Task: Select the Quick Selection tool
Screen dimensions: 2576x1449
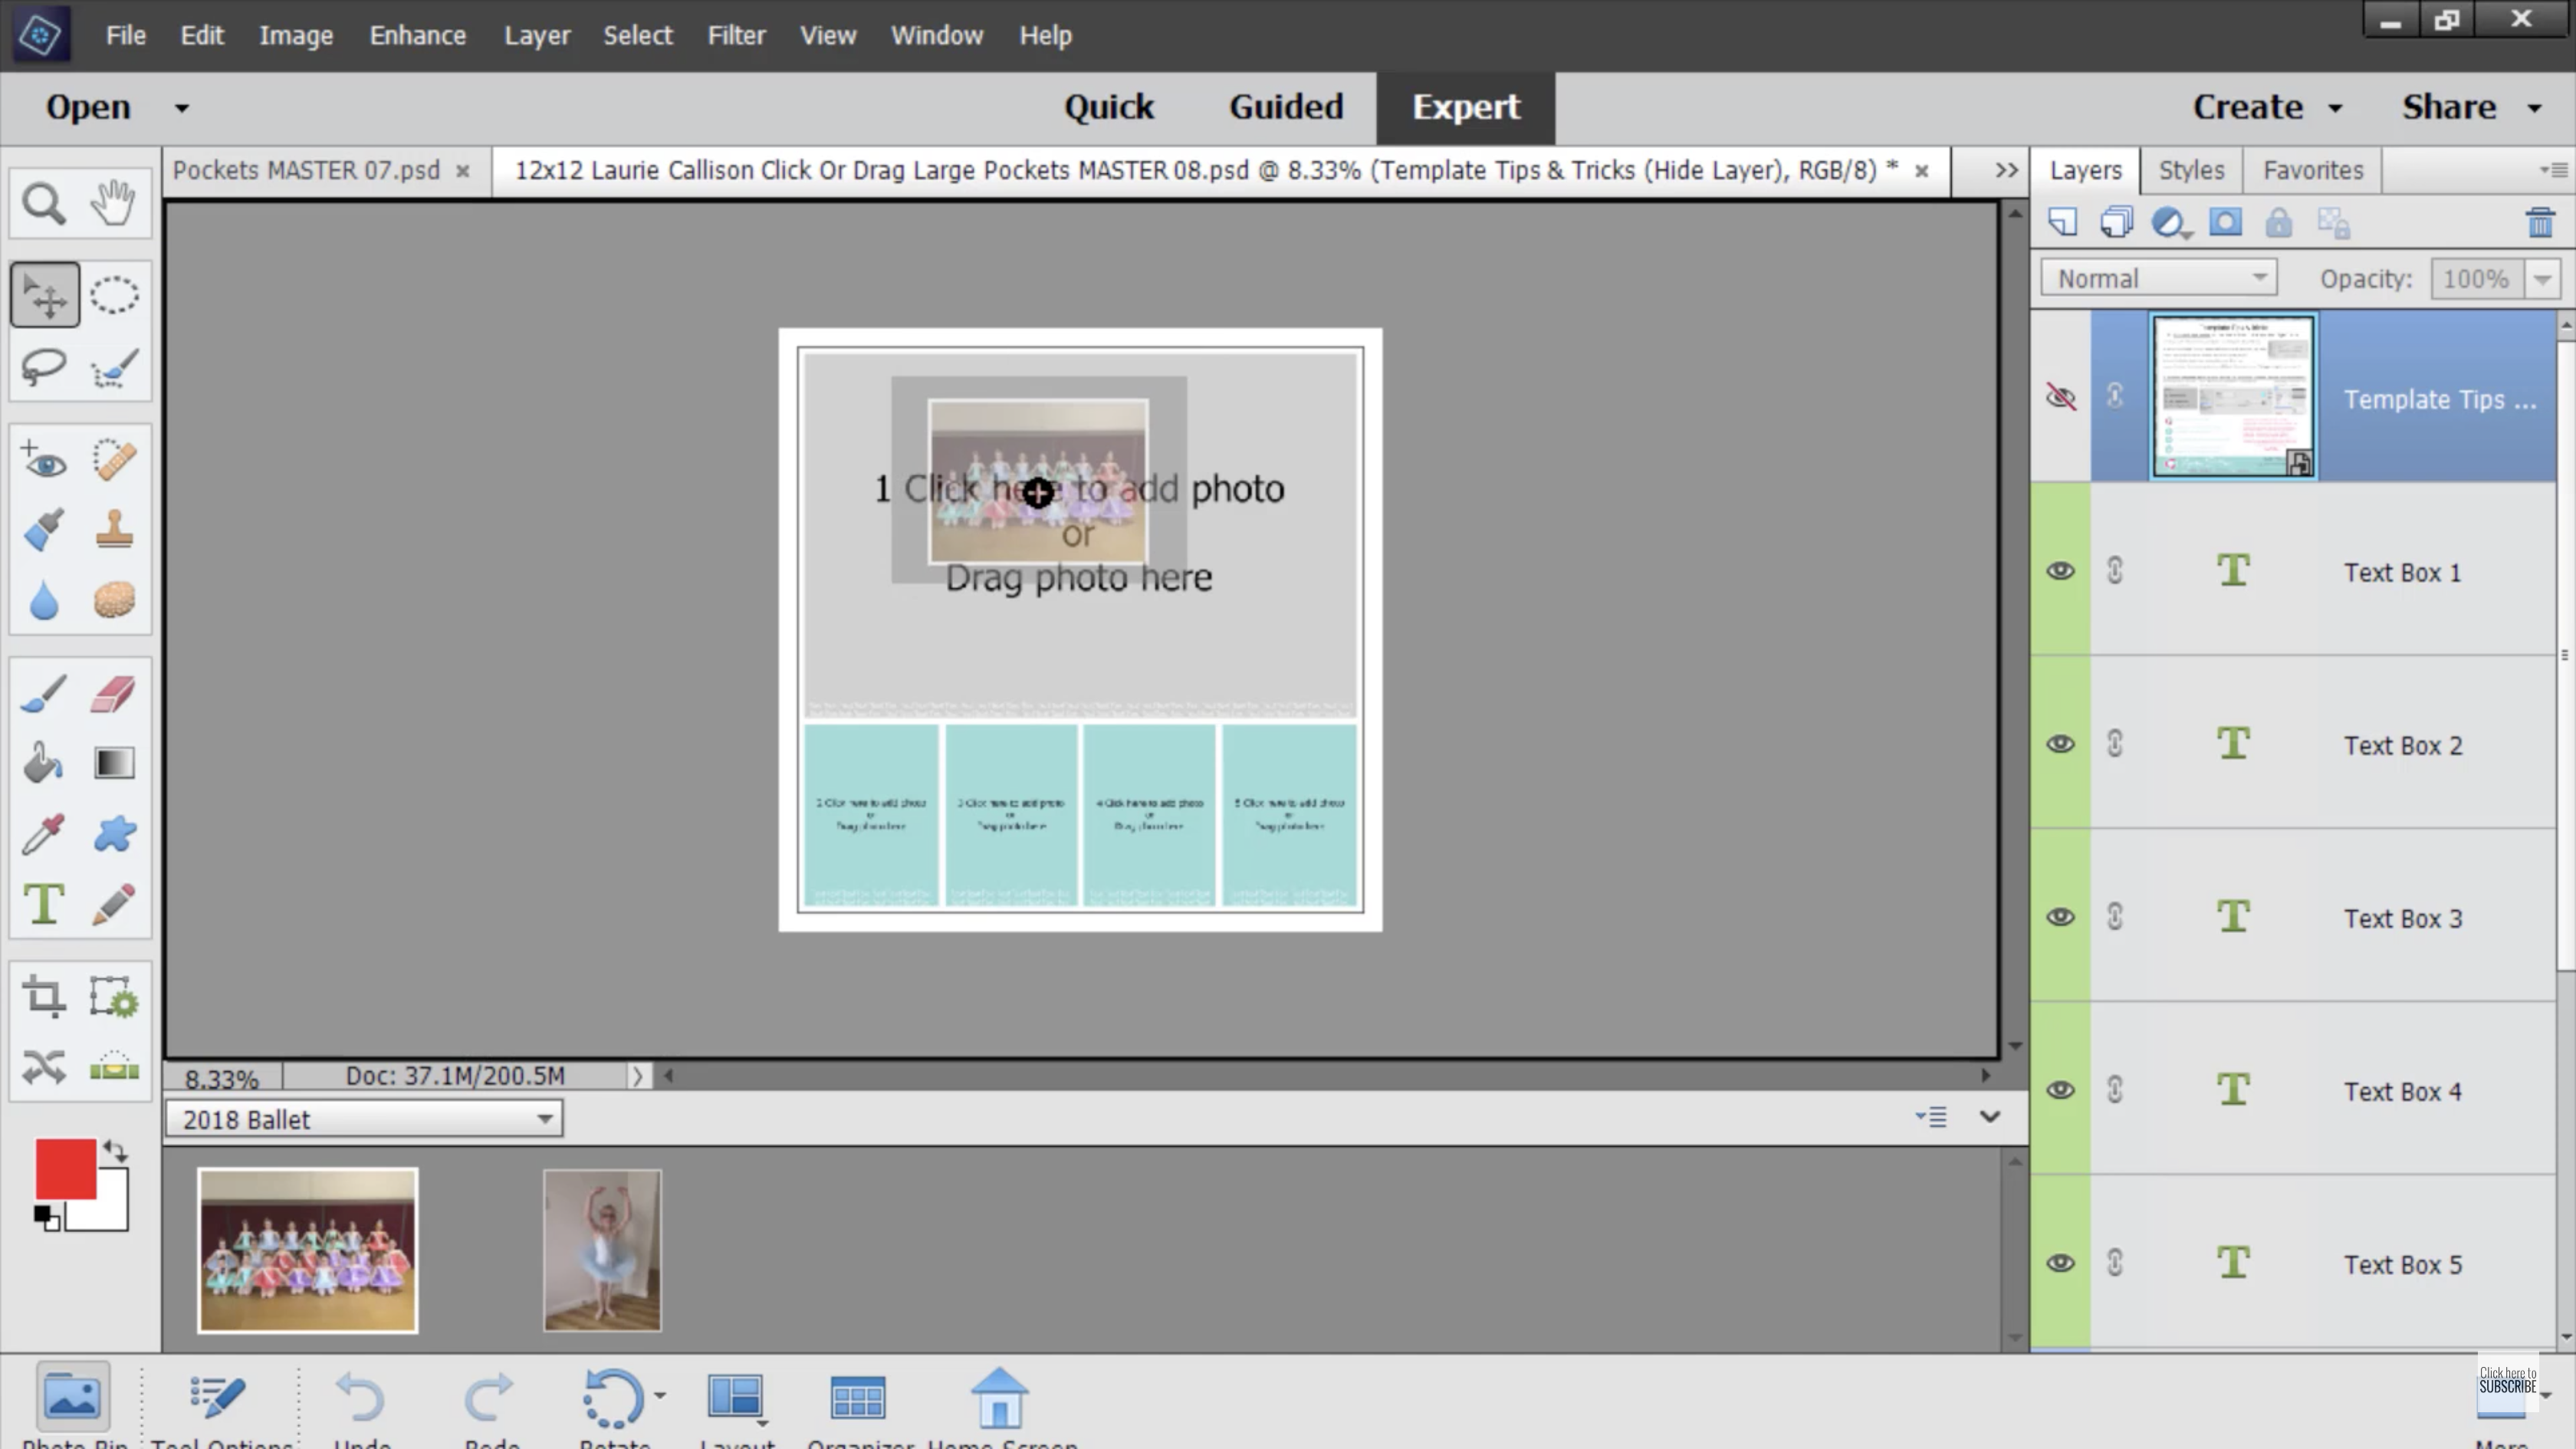Action: [x=114, y=367]
